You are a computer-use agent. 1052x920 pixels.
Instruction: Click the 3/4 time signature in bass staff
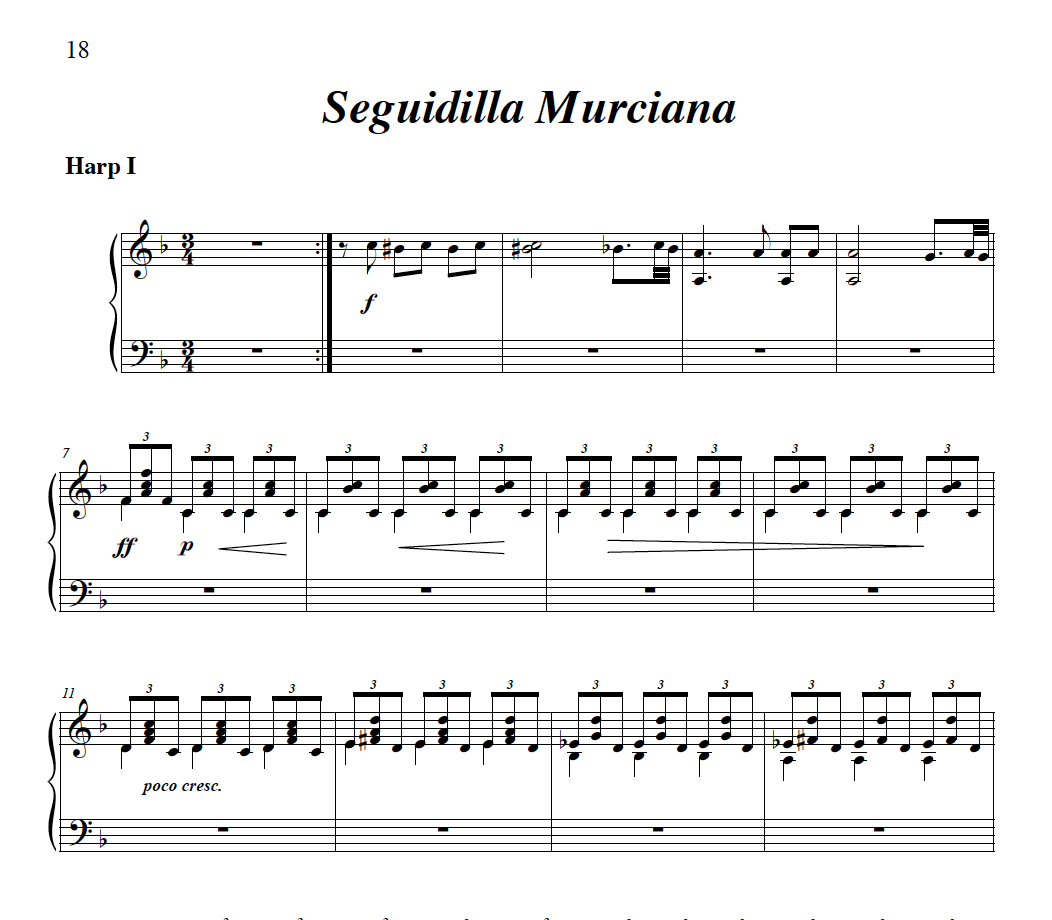(187, 356)
